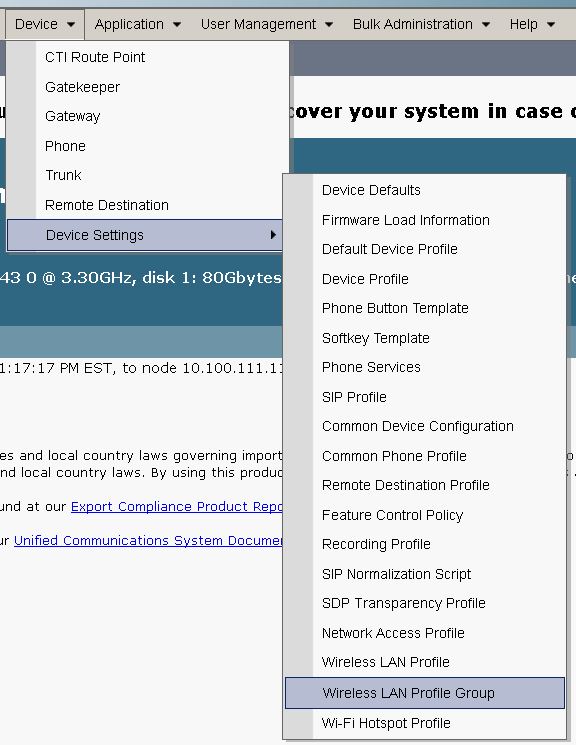Open Export Compliance Product Report link

pyautogui.click(x=177, y=507)
